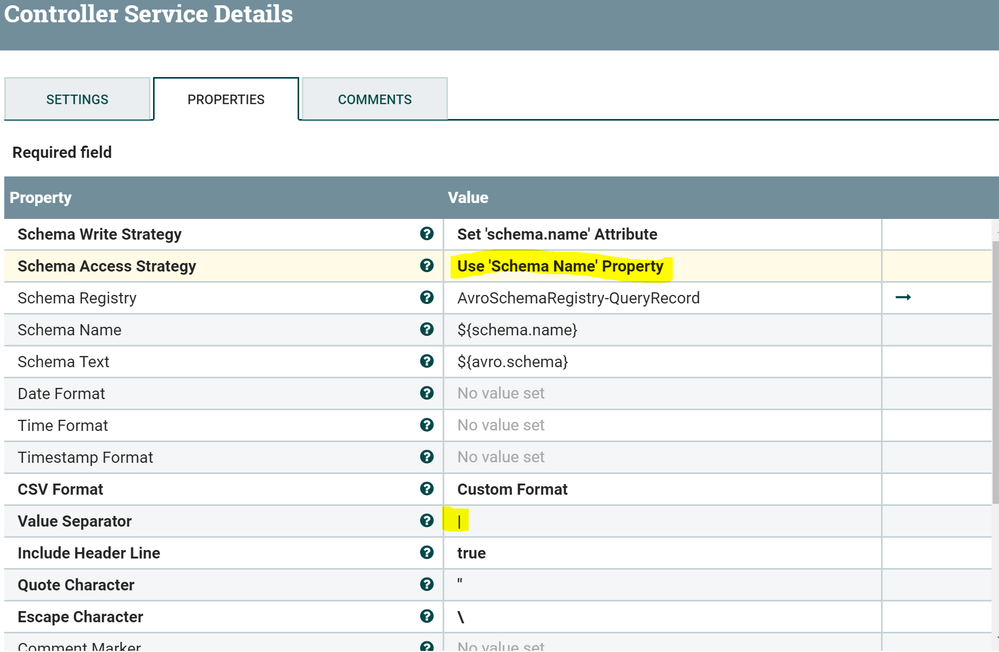This screenshot has width=999, height=652.
Task: Show help tooltip for Schema Registry
Action: tap(427, 298)
